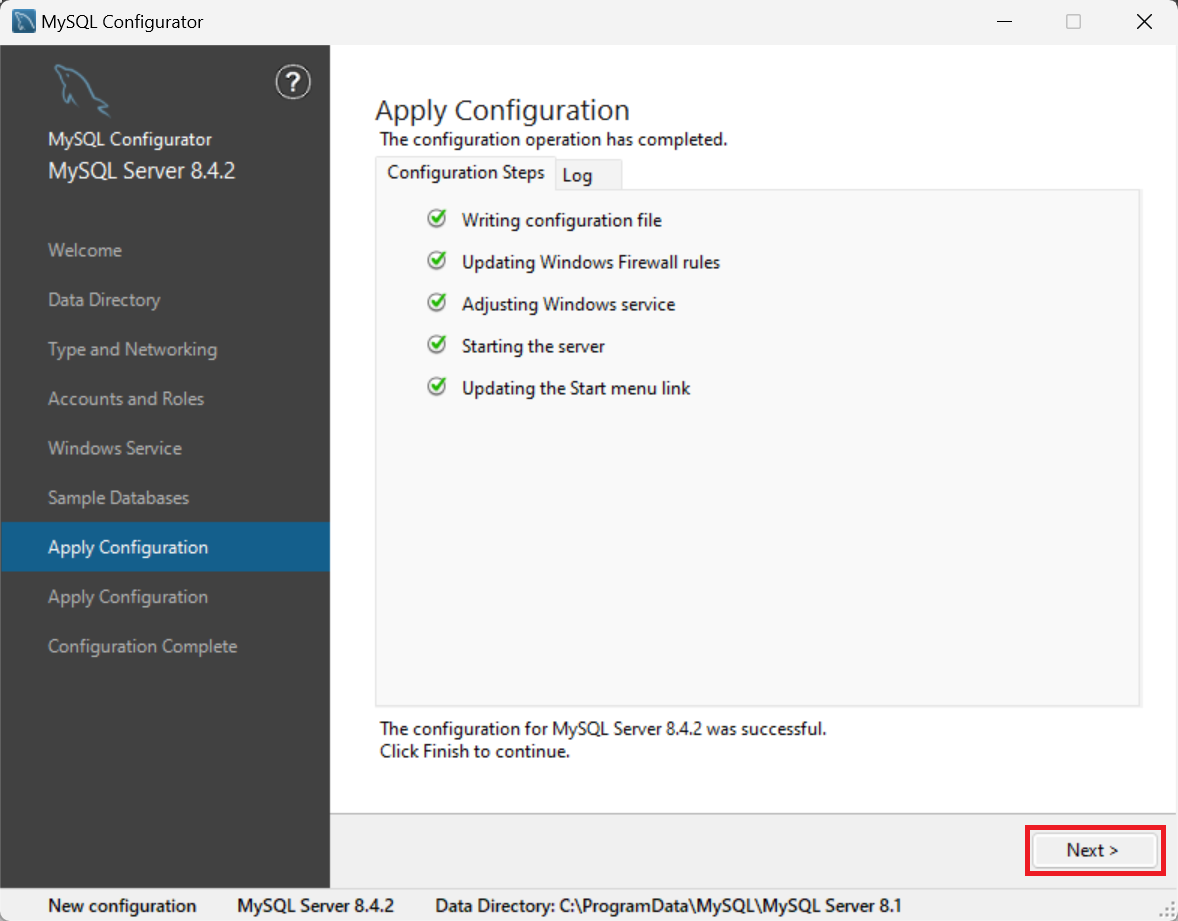1178x921 pixels.
Task: Click 'New configuration' in the status bar
Action: coord(122,906)
